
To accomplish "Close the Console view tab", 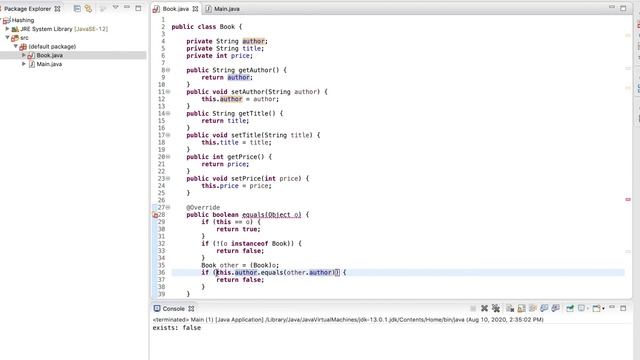I will click(x=191, y=309).
